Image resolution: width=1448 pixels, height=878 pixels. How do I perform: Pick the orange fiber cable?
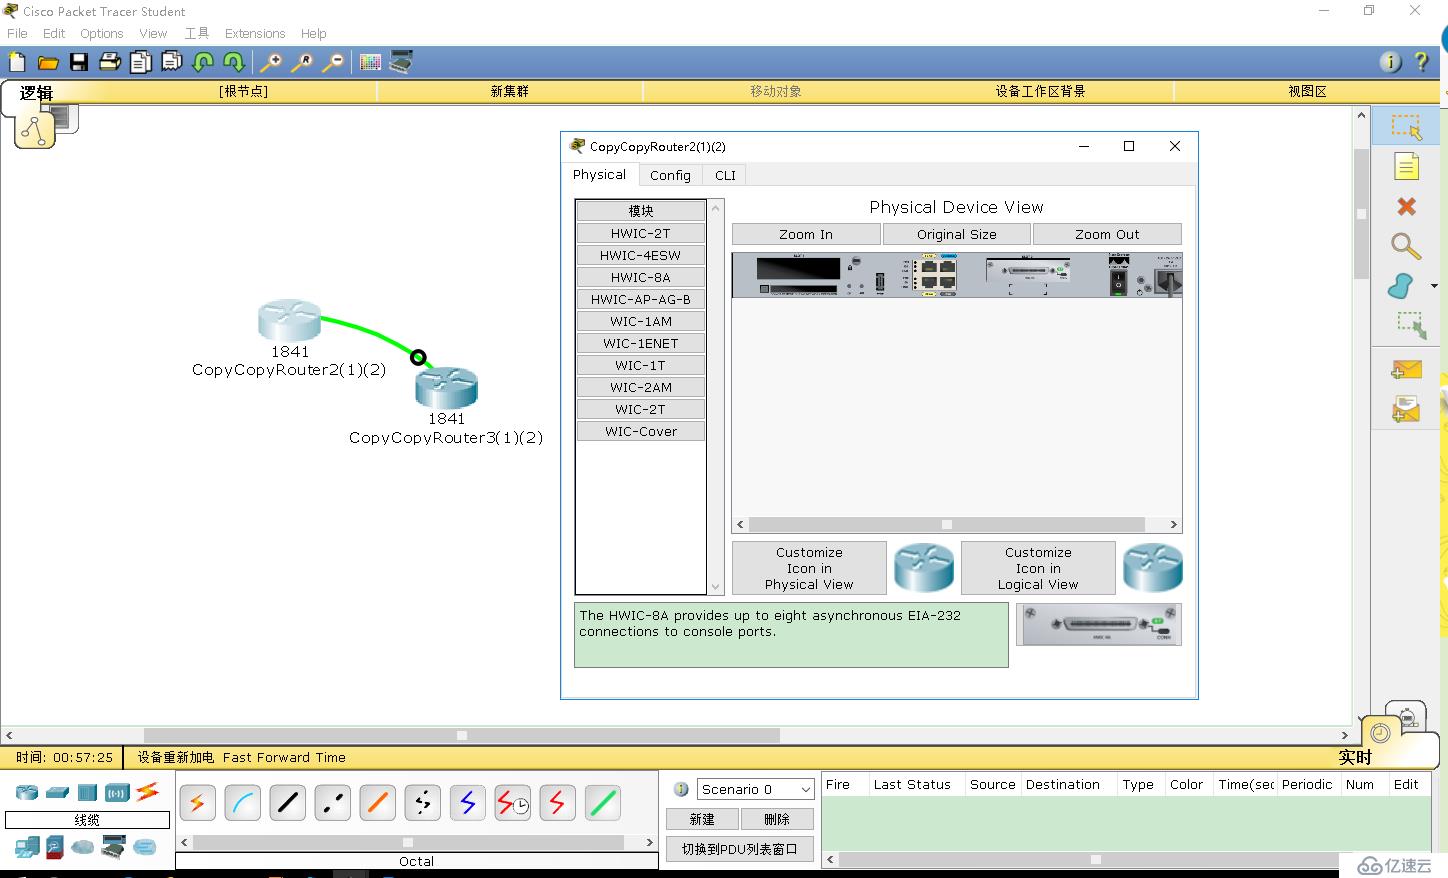378,803
